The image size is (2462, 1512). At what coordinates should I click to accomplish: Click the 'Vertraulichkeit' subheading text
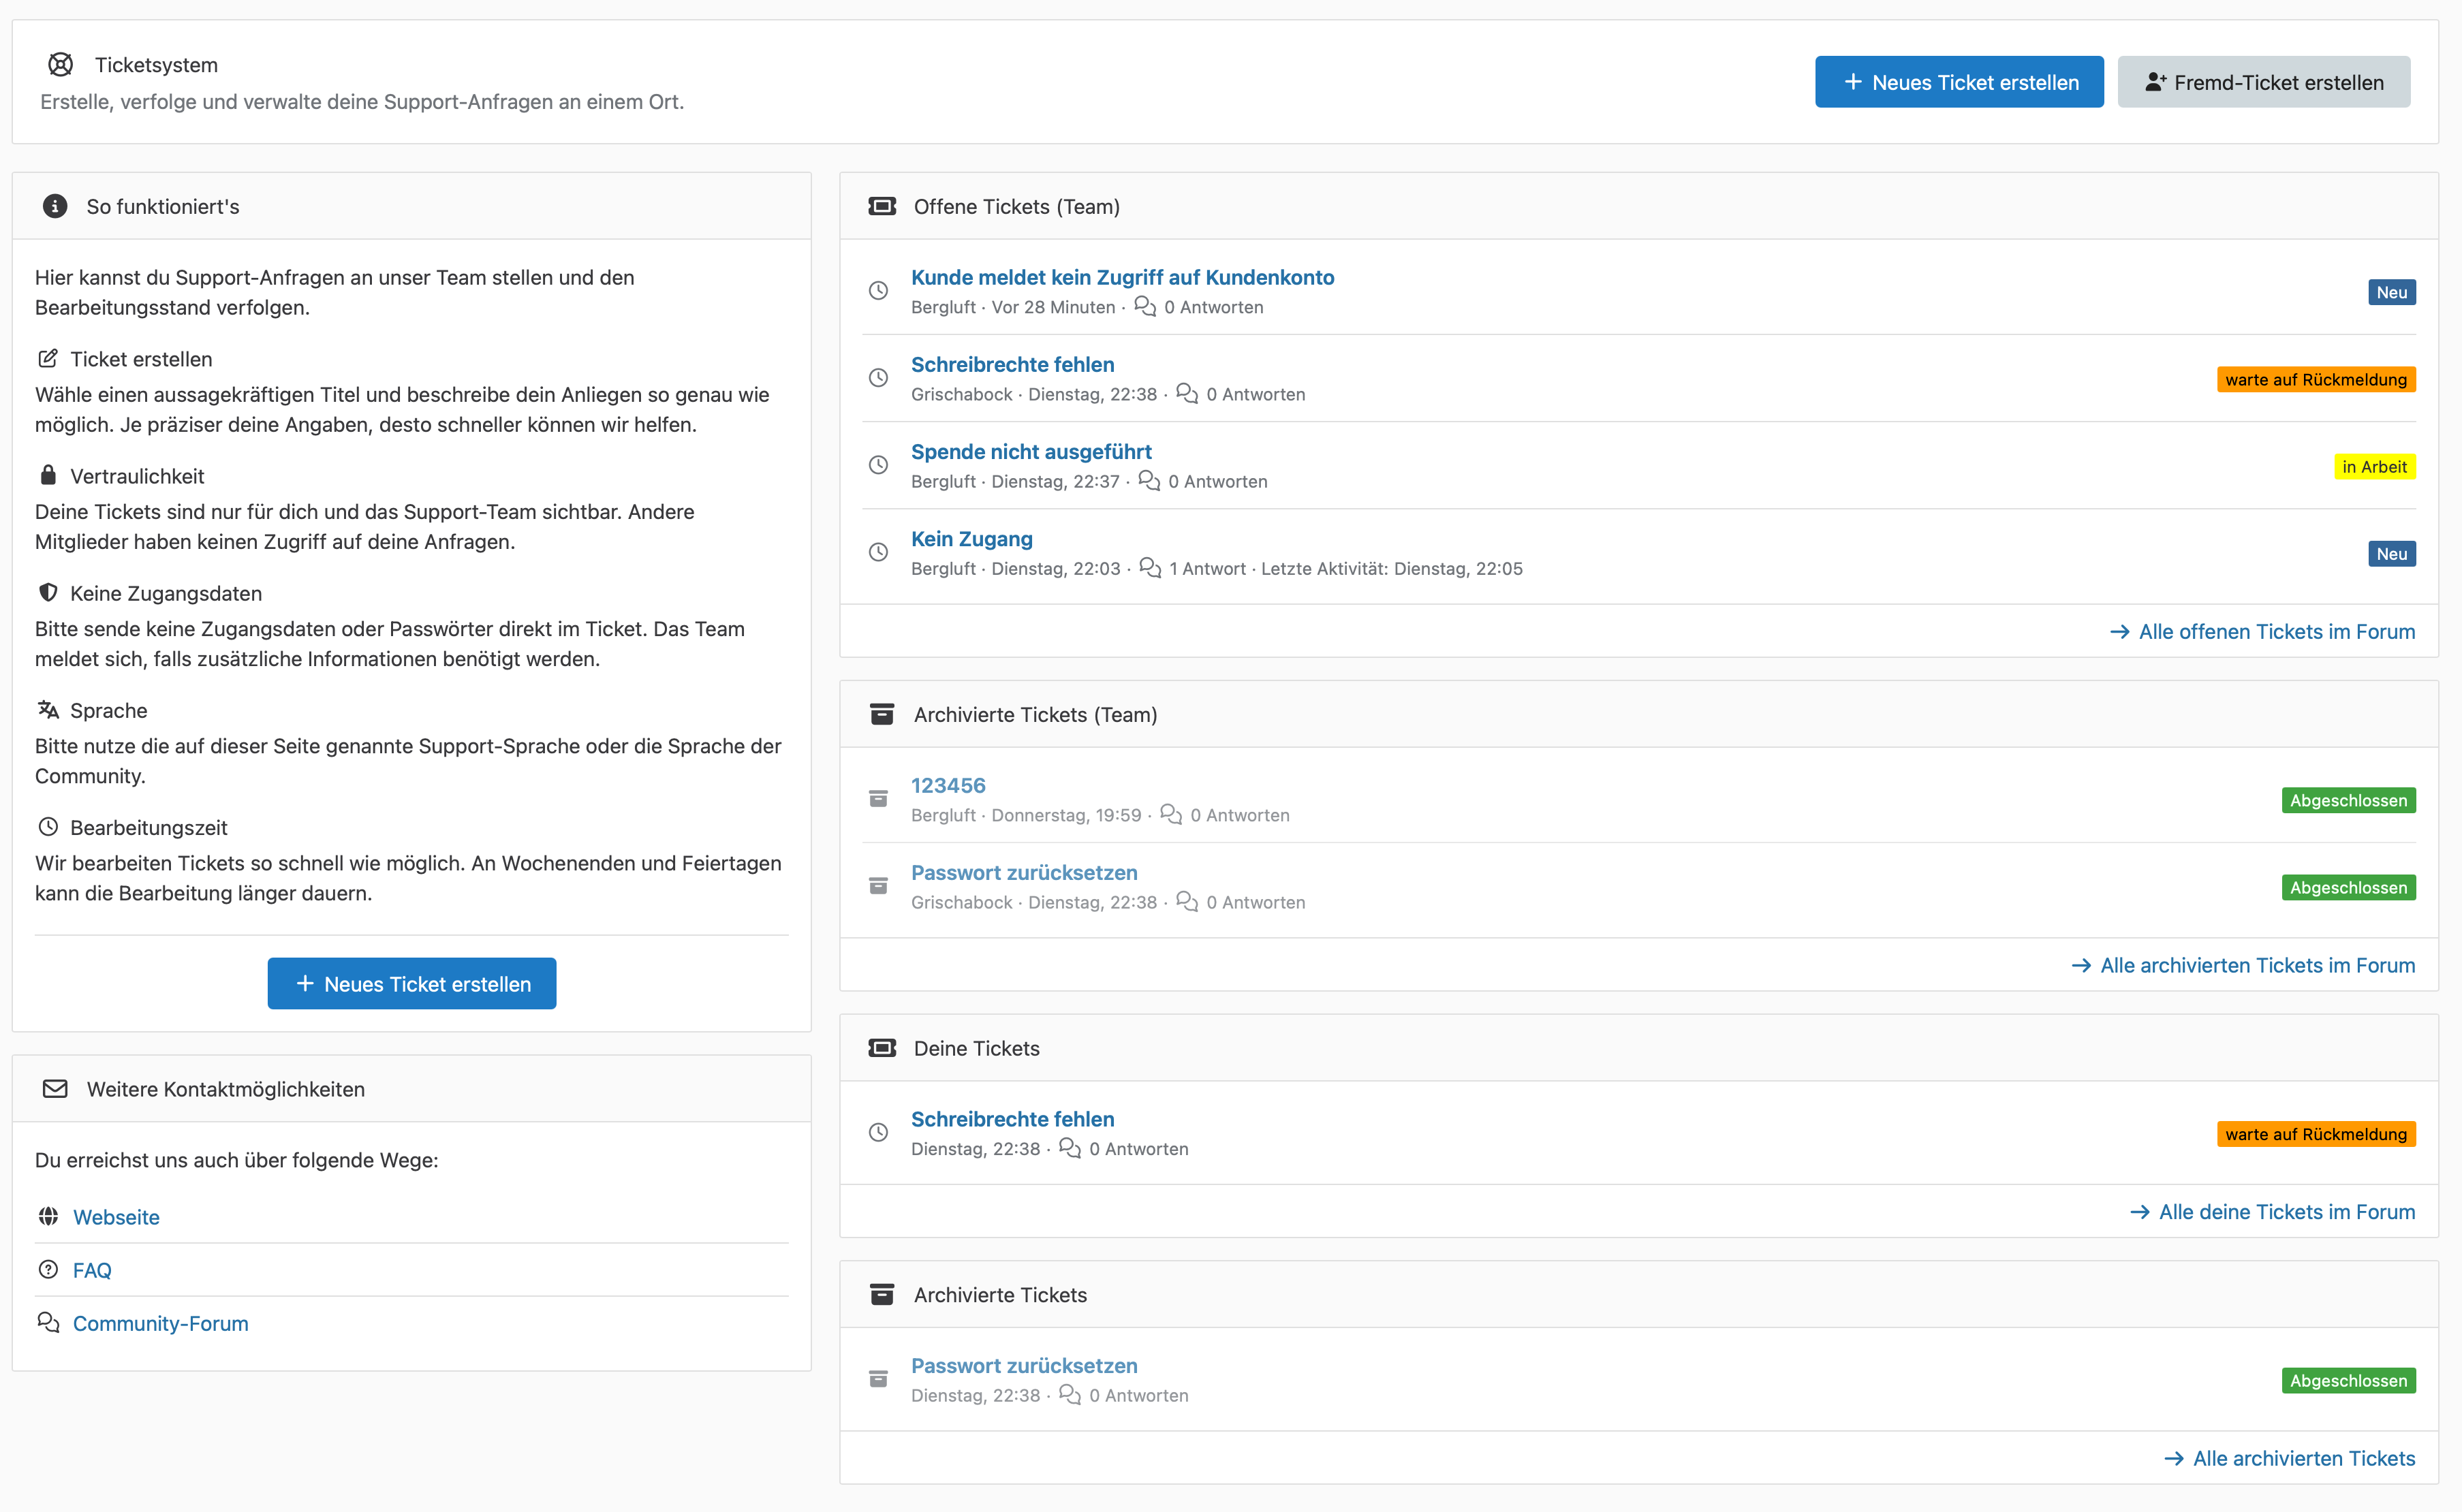pyautogui.click(x=137, y=476)
